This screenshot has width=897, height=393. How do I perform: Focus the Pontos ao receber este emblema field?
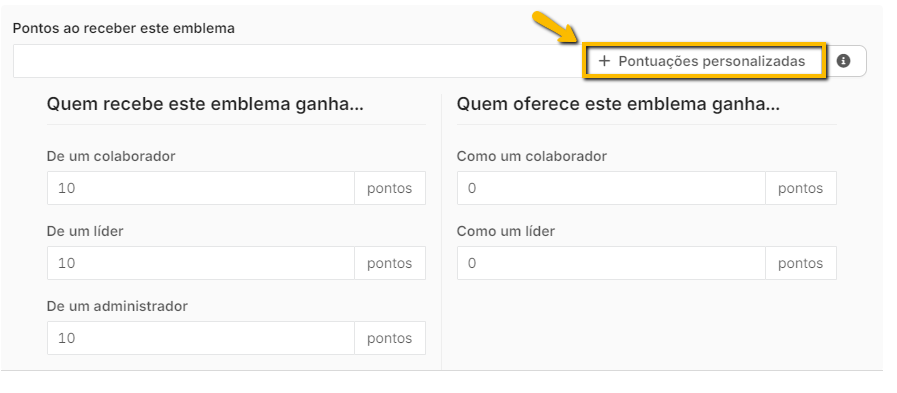[x=297, y=61]
